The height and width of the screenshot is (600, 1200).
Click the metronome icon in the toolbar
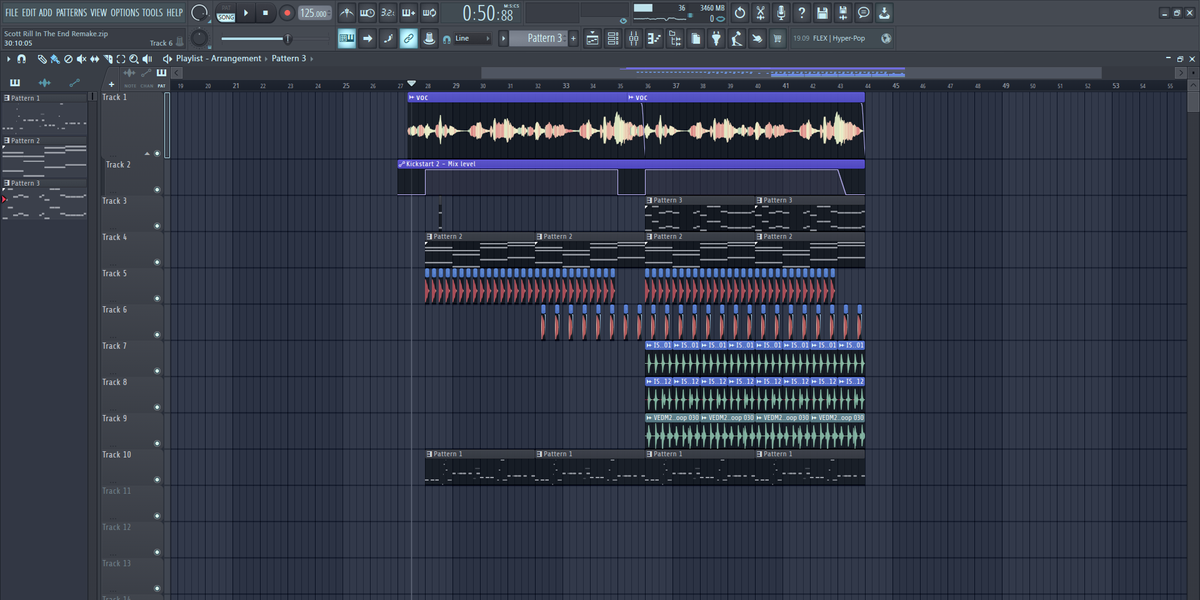click(x=346, y=13)
